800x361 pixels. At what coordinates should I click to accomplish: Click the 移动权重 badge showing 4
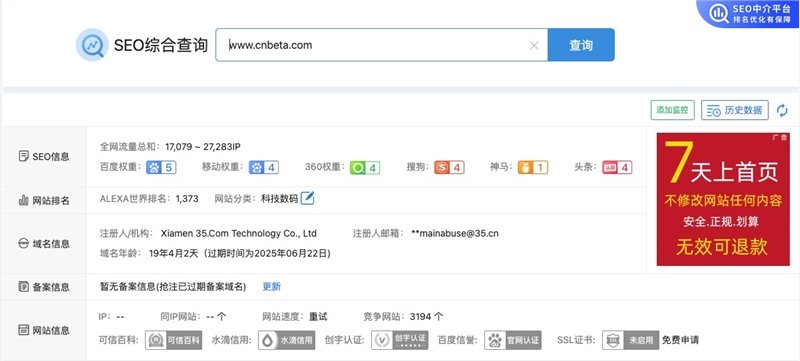pyautogui.click(x=264, y=167)
